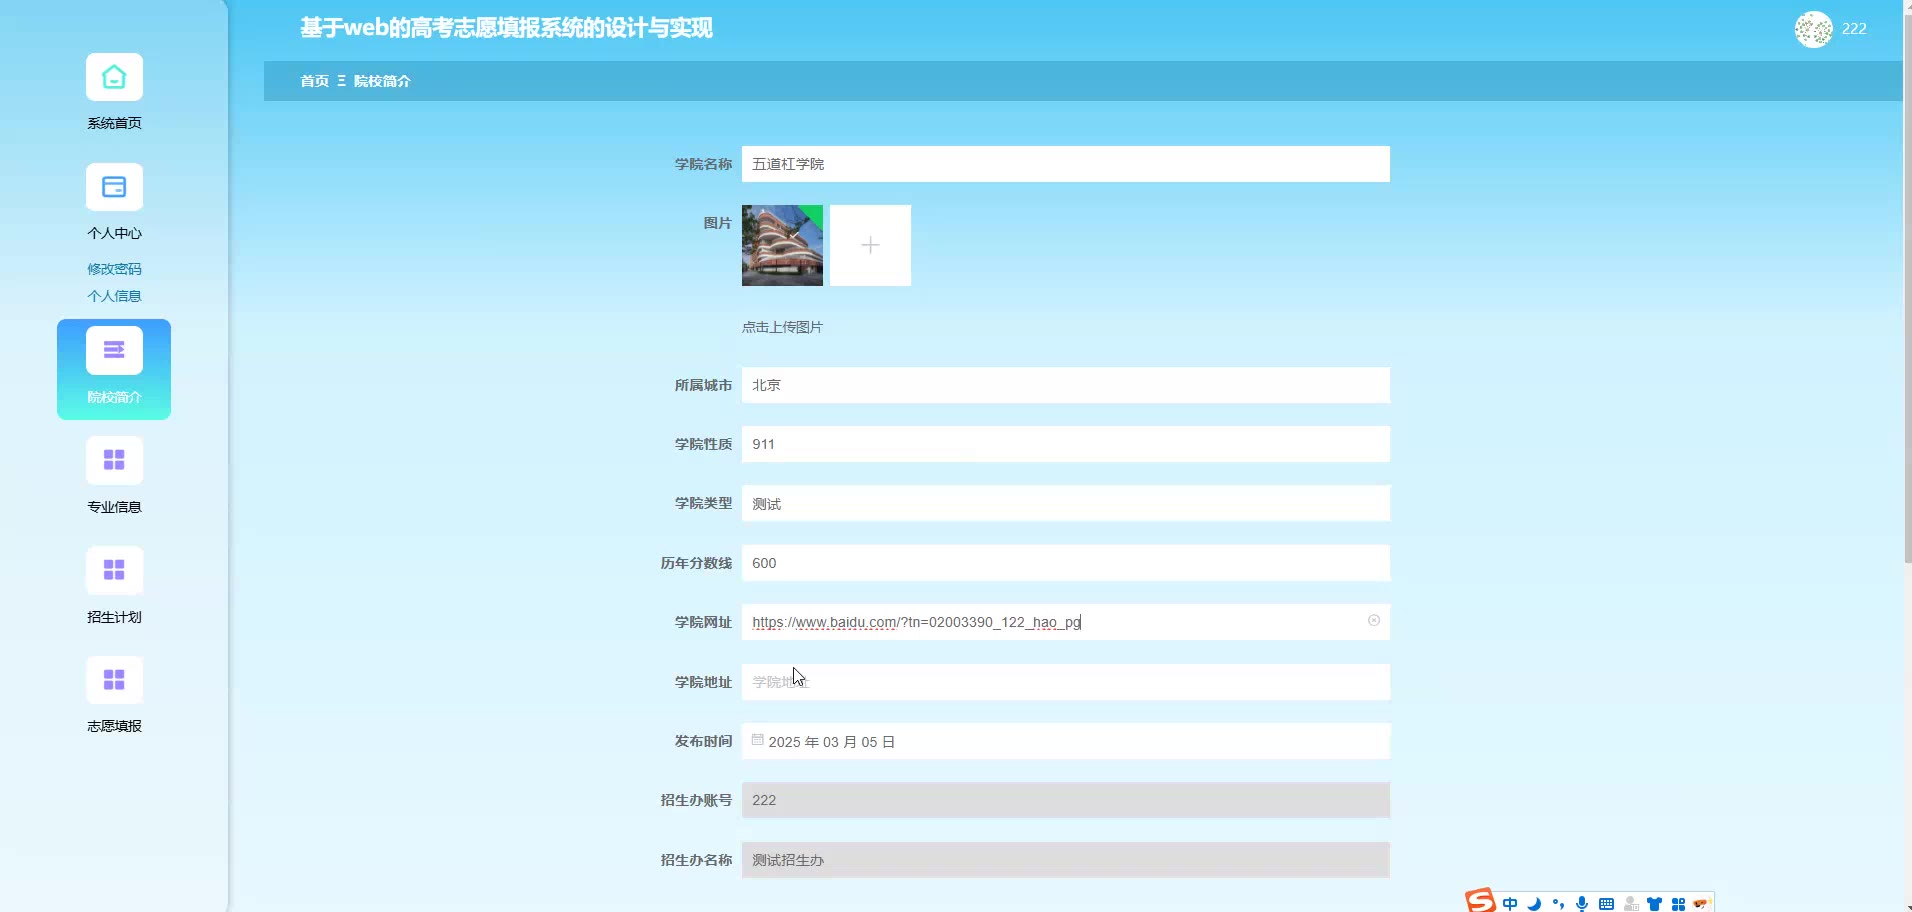Click the 发布时间 date field
The height and width of the screenshot is (912, 1912).
(x=1066, y=741)
